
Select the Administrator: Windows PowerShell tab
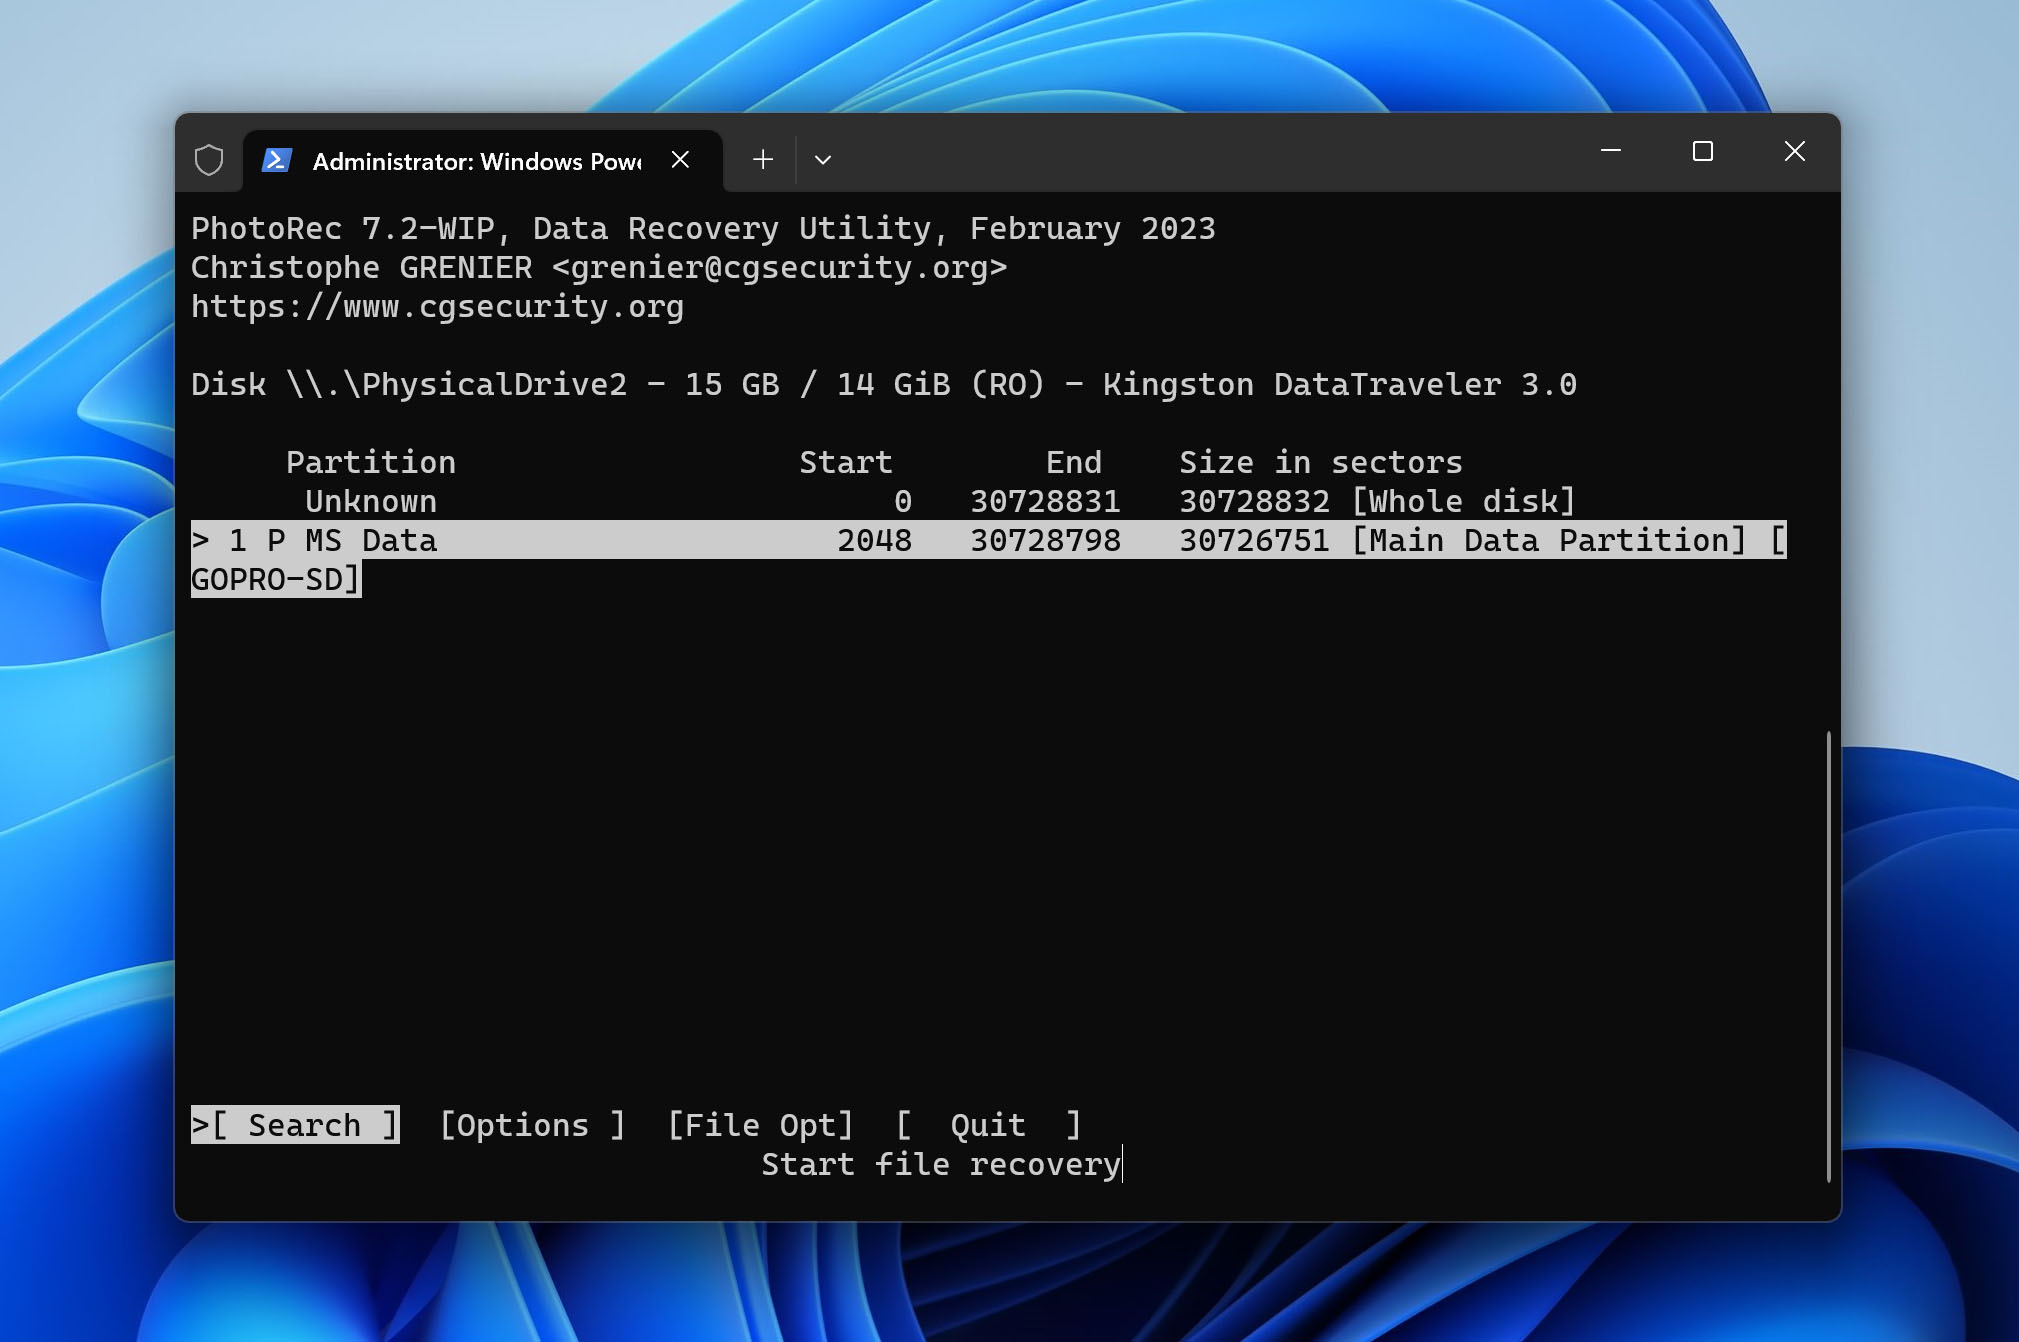(482, 160)
